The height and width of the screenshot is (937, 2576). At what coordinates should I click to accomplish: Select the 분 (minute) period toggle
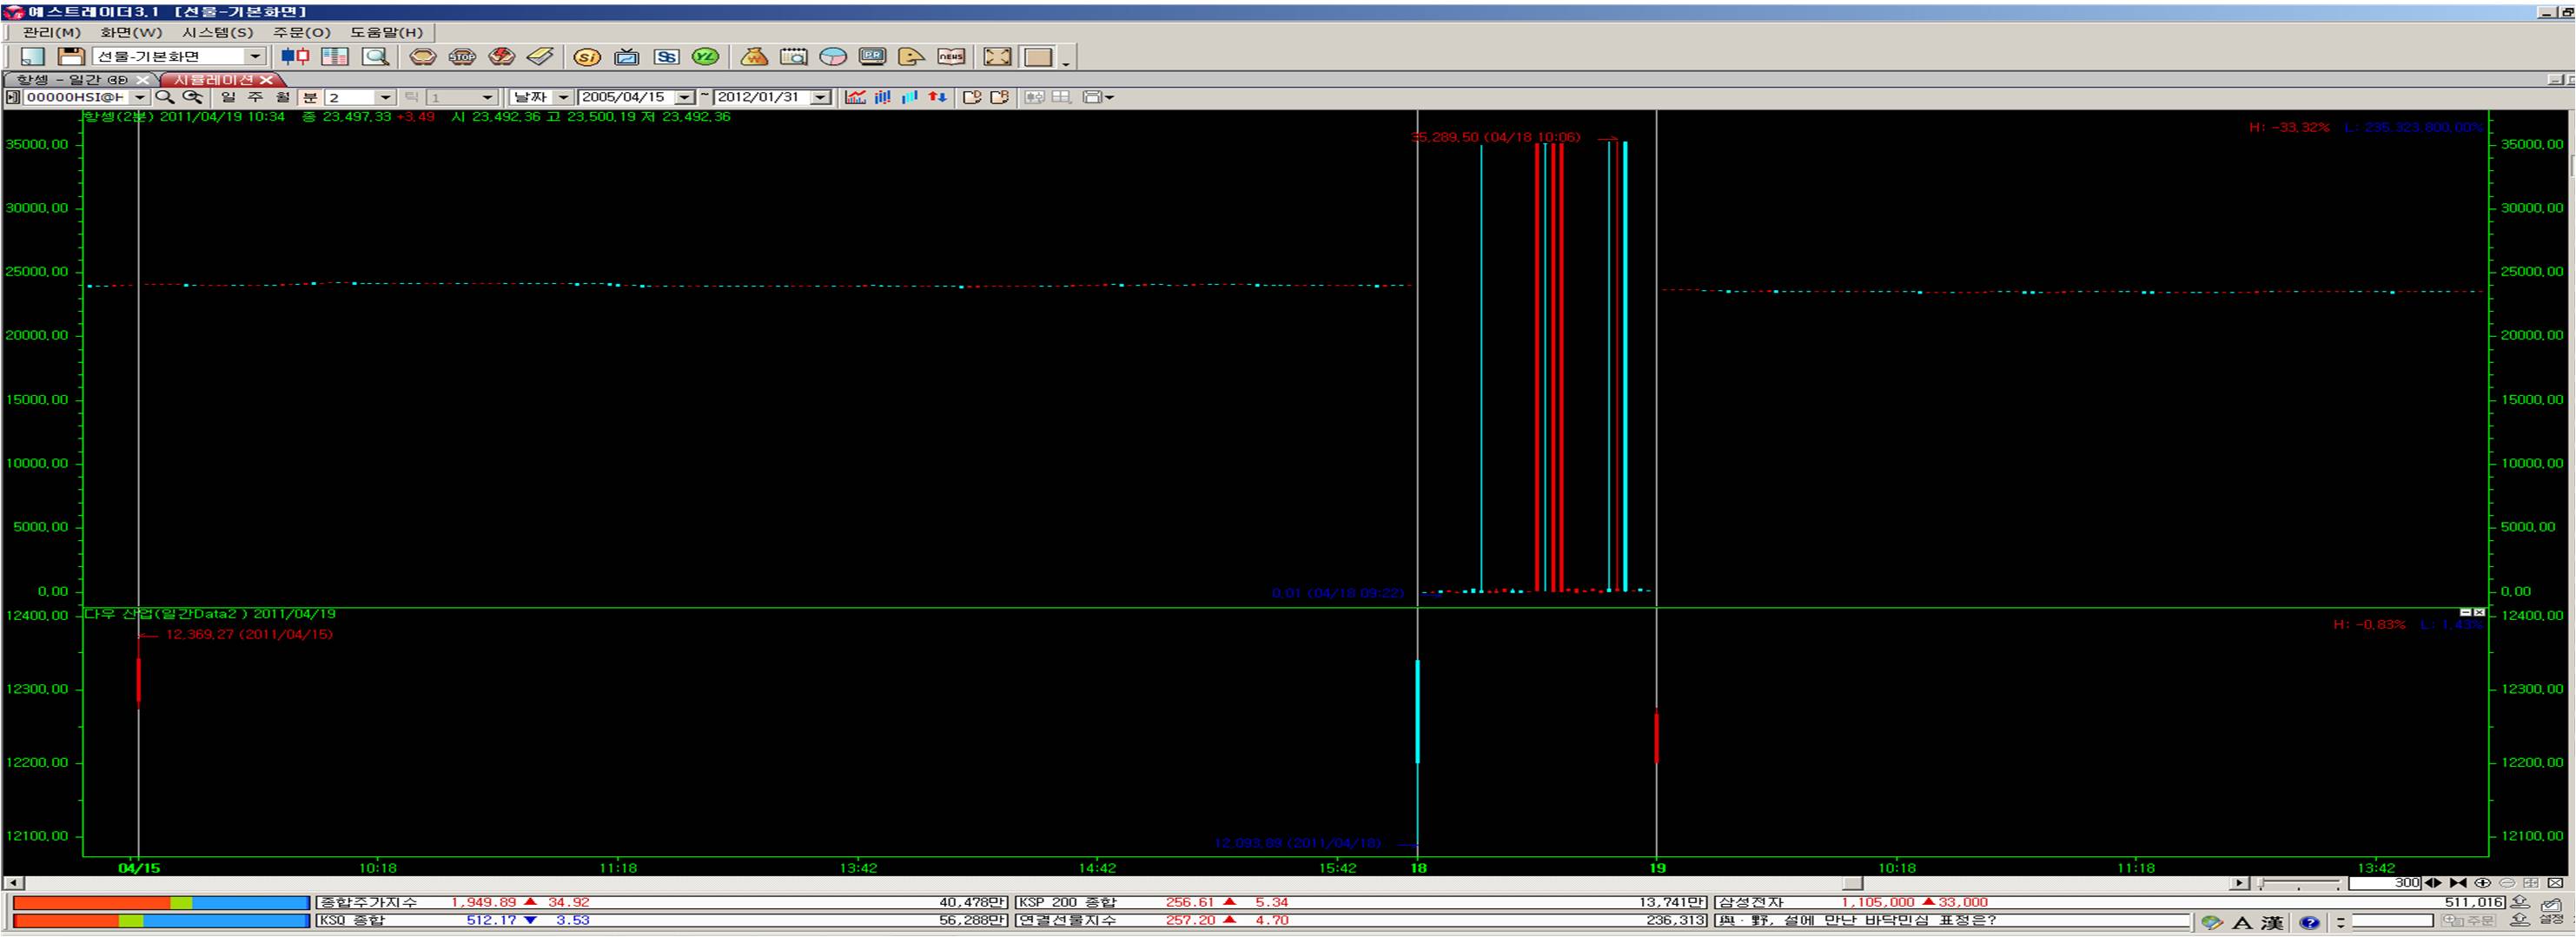(310, 97)
